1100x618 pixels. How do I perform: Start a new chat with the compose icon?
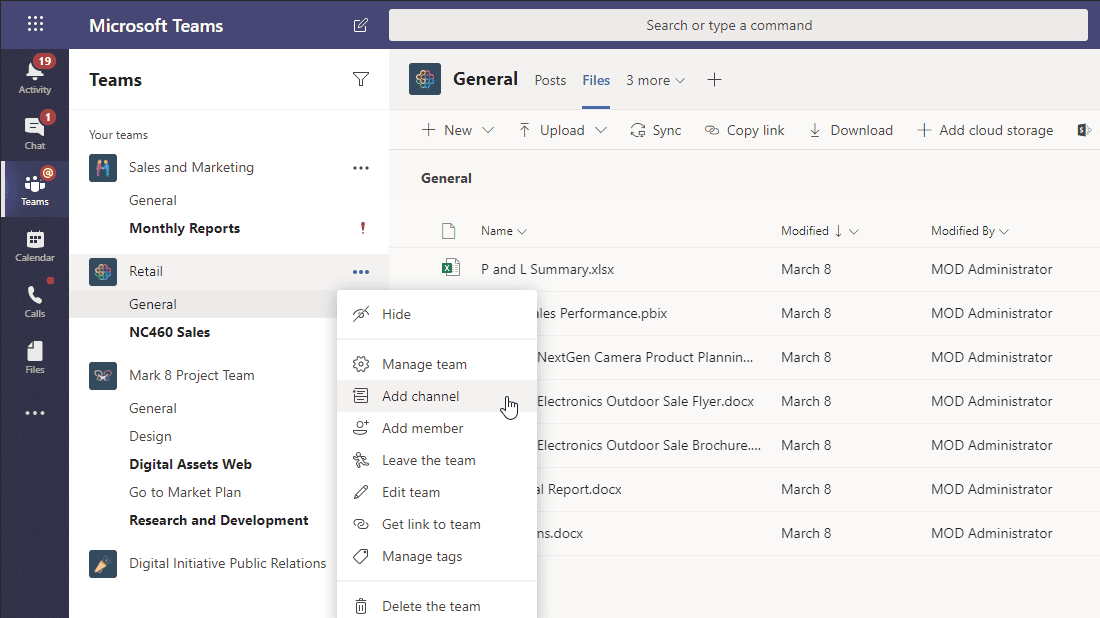pyautogui.click(x=360, y=25)
